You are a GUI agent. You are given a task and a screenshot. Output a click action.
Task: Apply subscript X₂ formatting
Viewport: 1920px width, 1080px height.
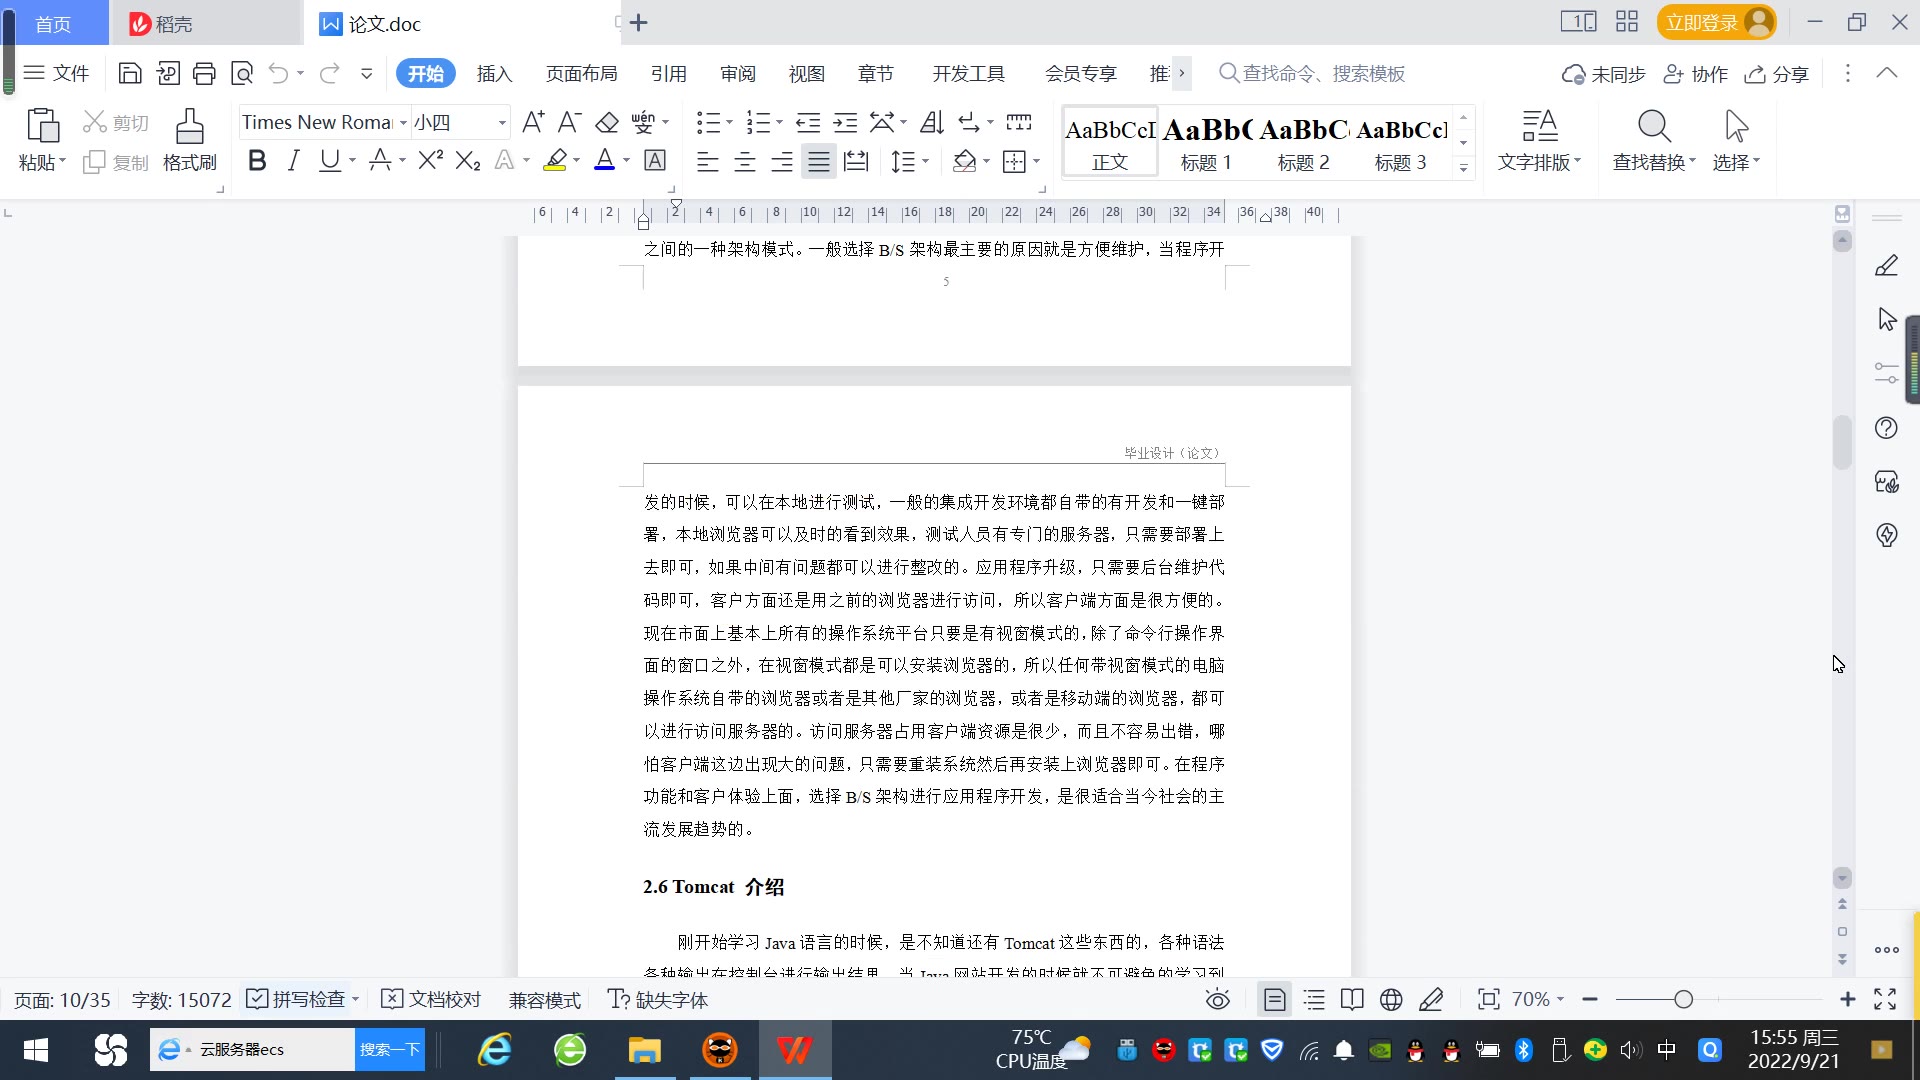coord(468,160)
